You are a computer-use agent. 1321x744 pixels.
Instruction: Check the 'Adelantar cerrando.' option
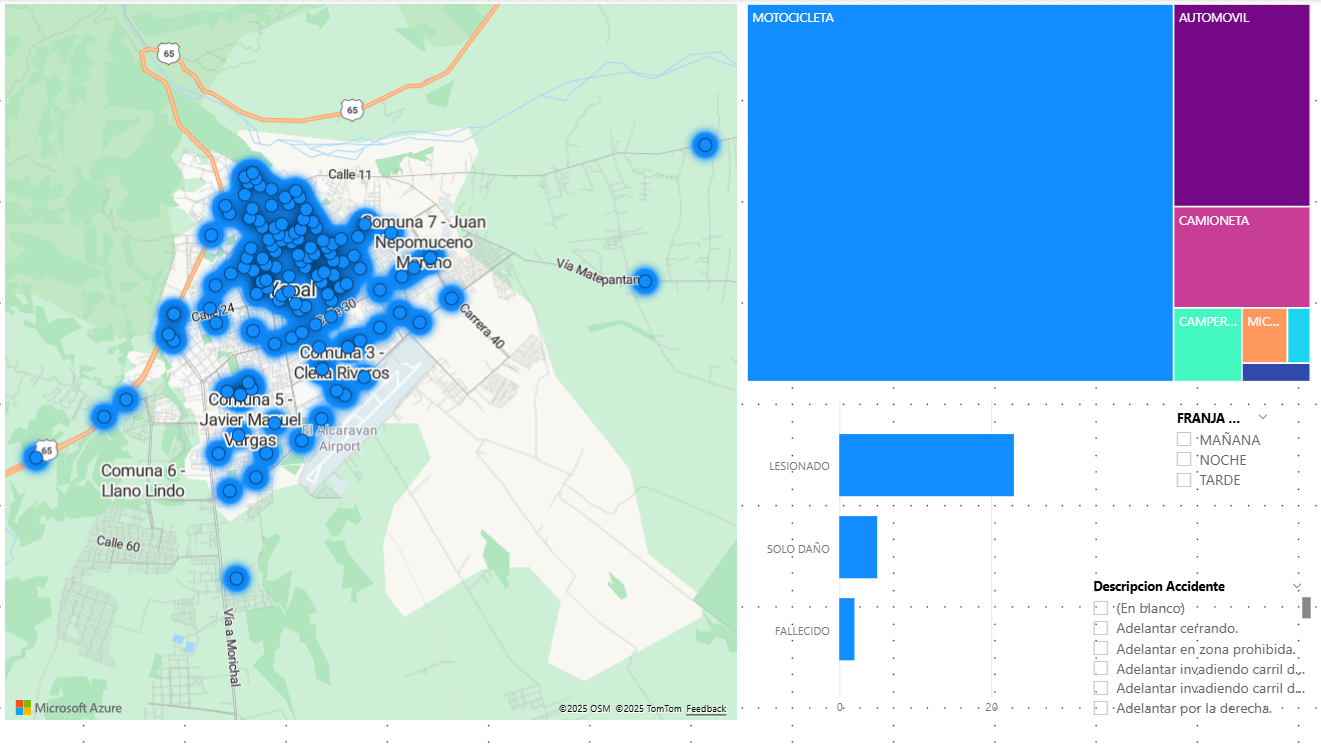1101,628
